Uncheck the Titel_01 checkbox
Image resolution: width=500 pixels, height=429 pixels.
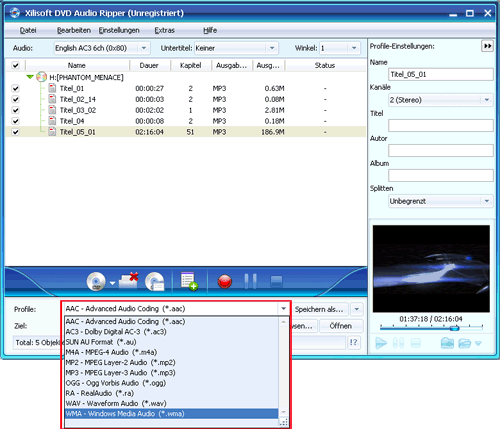pos(15,88)
